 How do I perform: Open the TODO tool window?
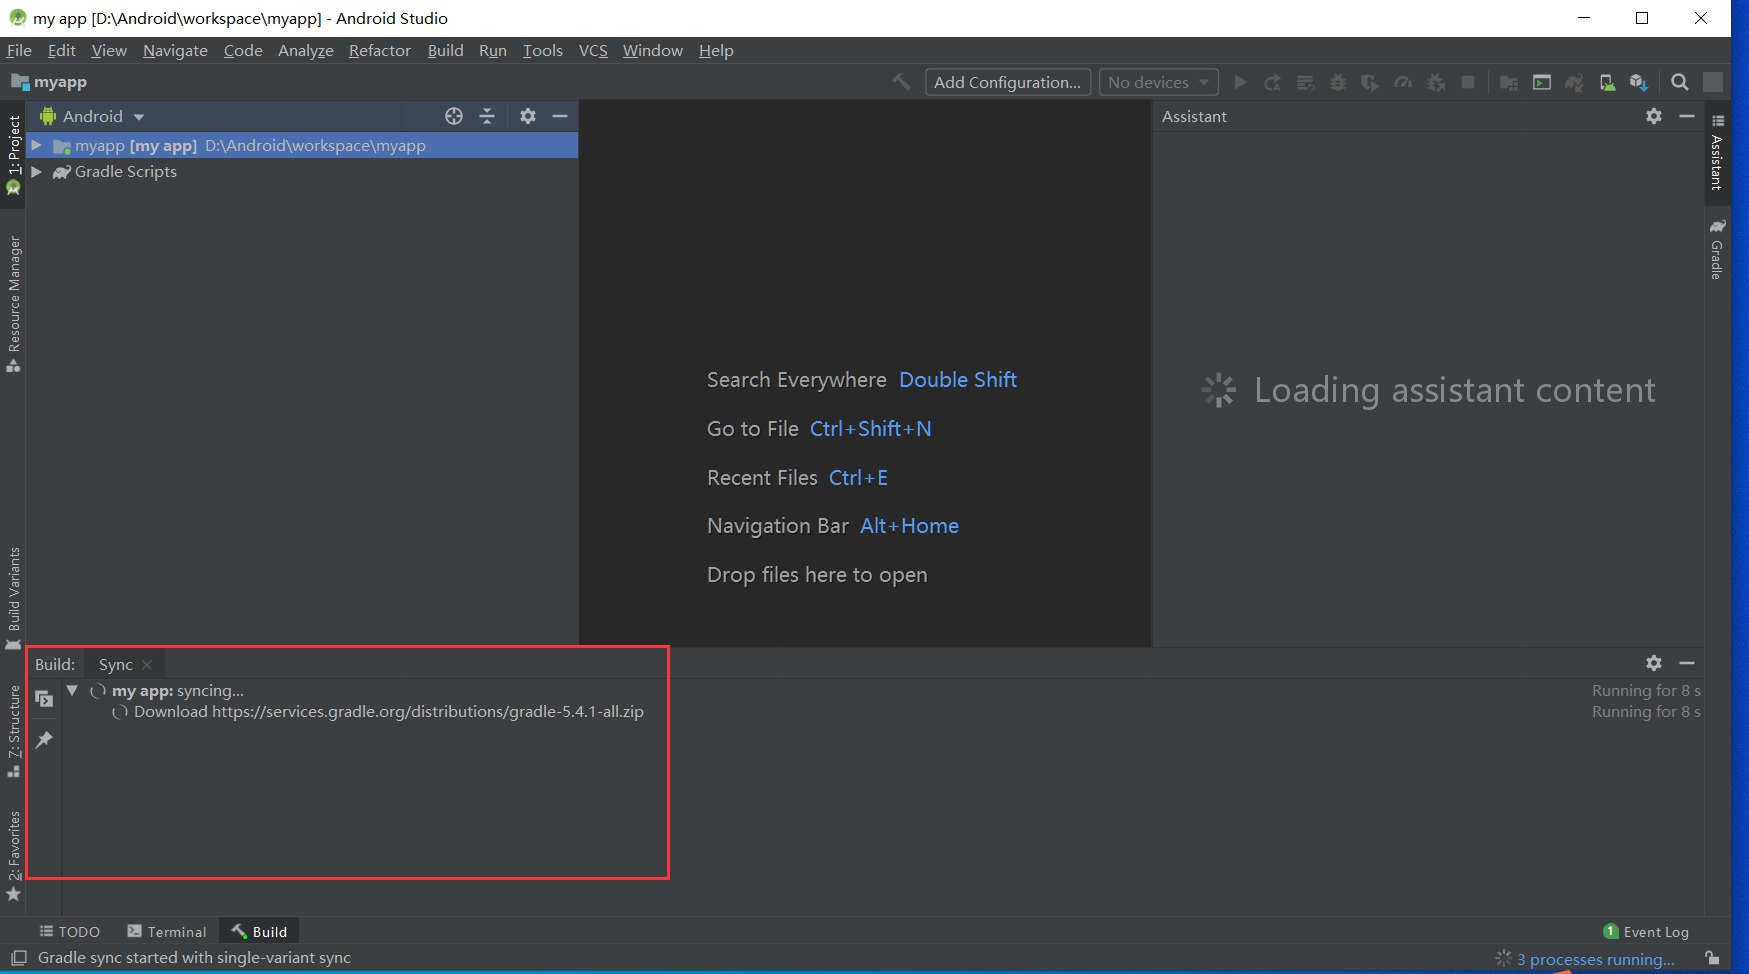[69, 931]
